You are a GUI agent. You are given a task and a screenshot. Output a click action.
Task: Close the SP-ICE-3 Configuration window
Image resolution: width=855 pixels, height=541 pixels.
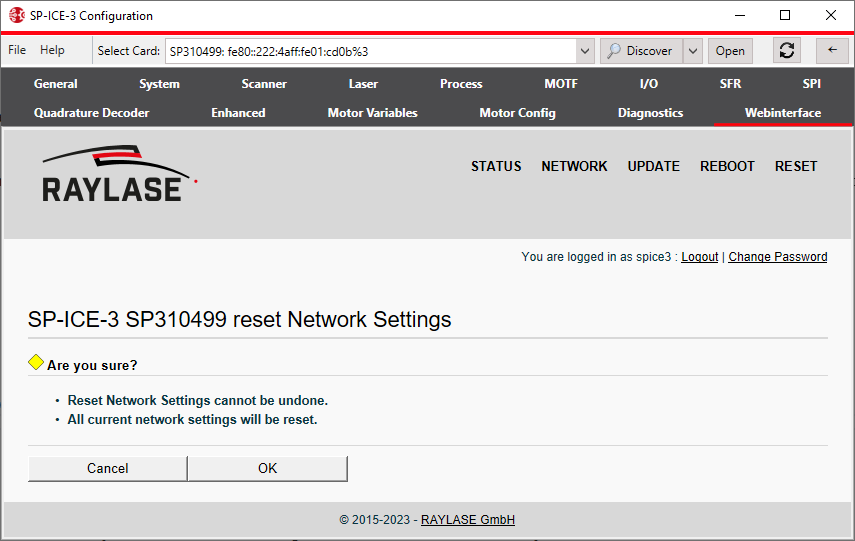(x=830, y=15)
